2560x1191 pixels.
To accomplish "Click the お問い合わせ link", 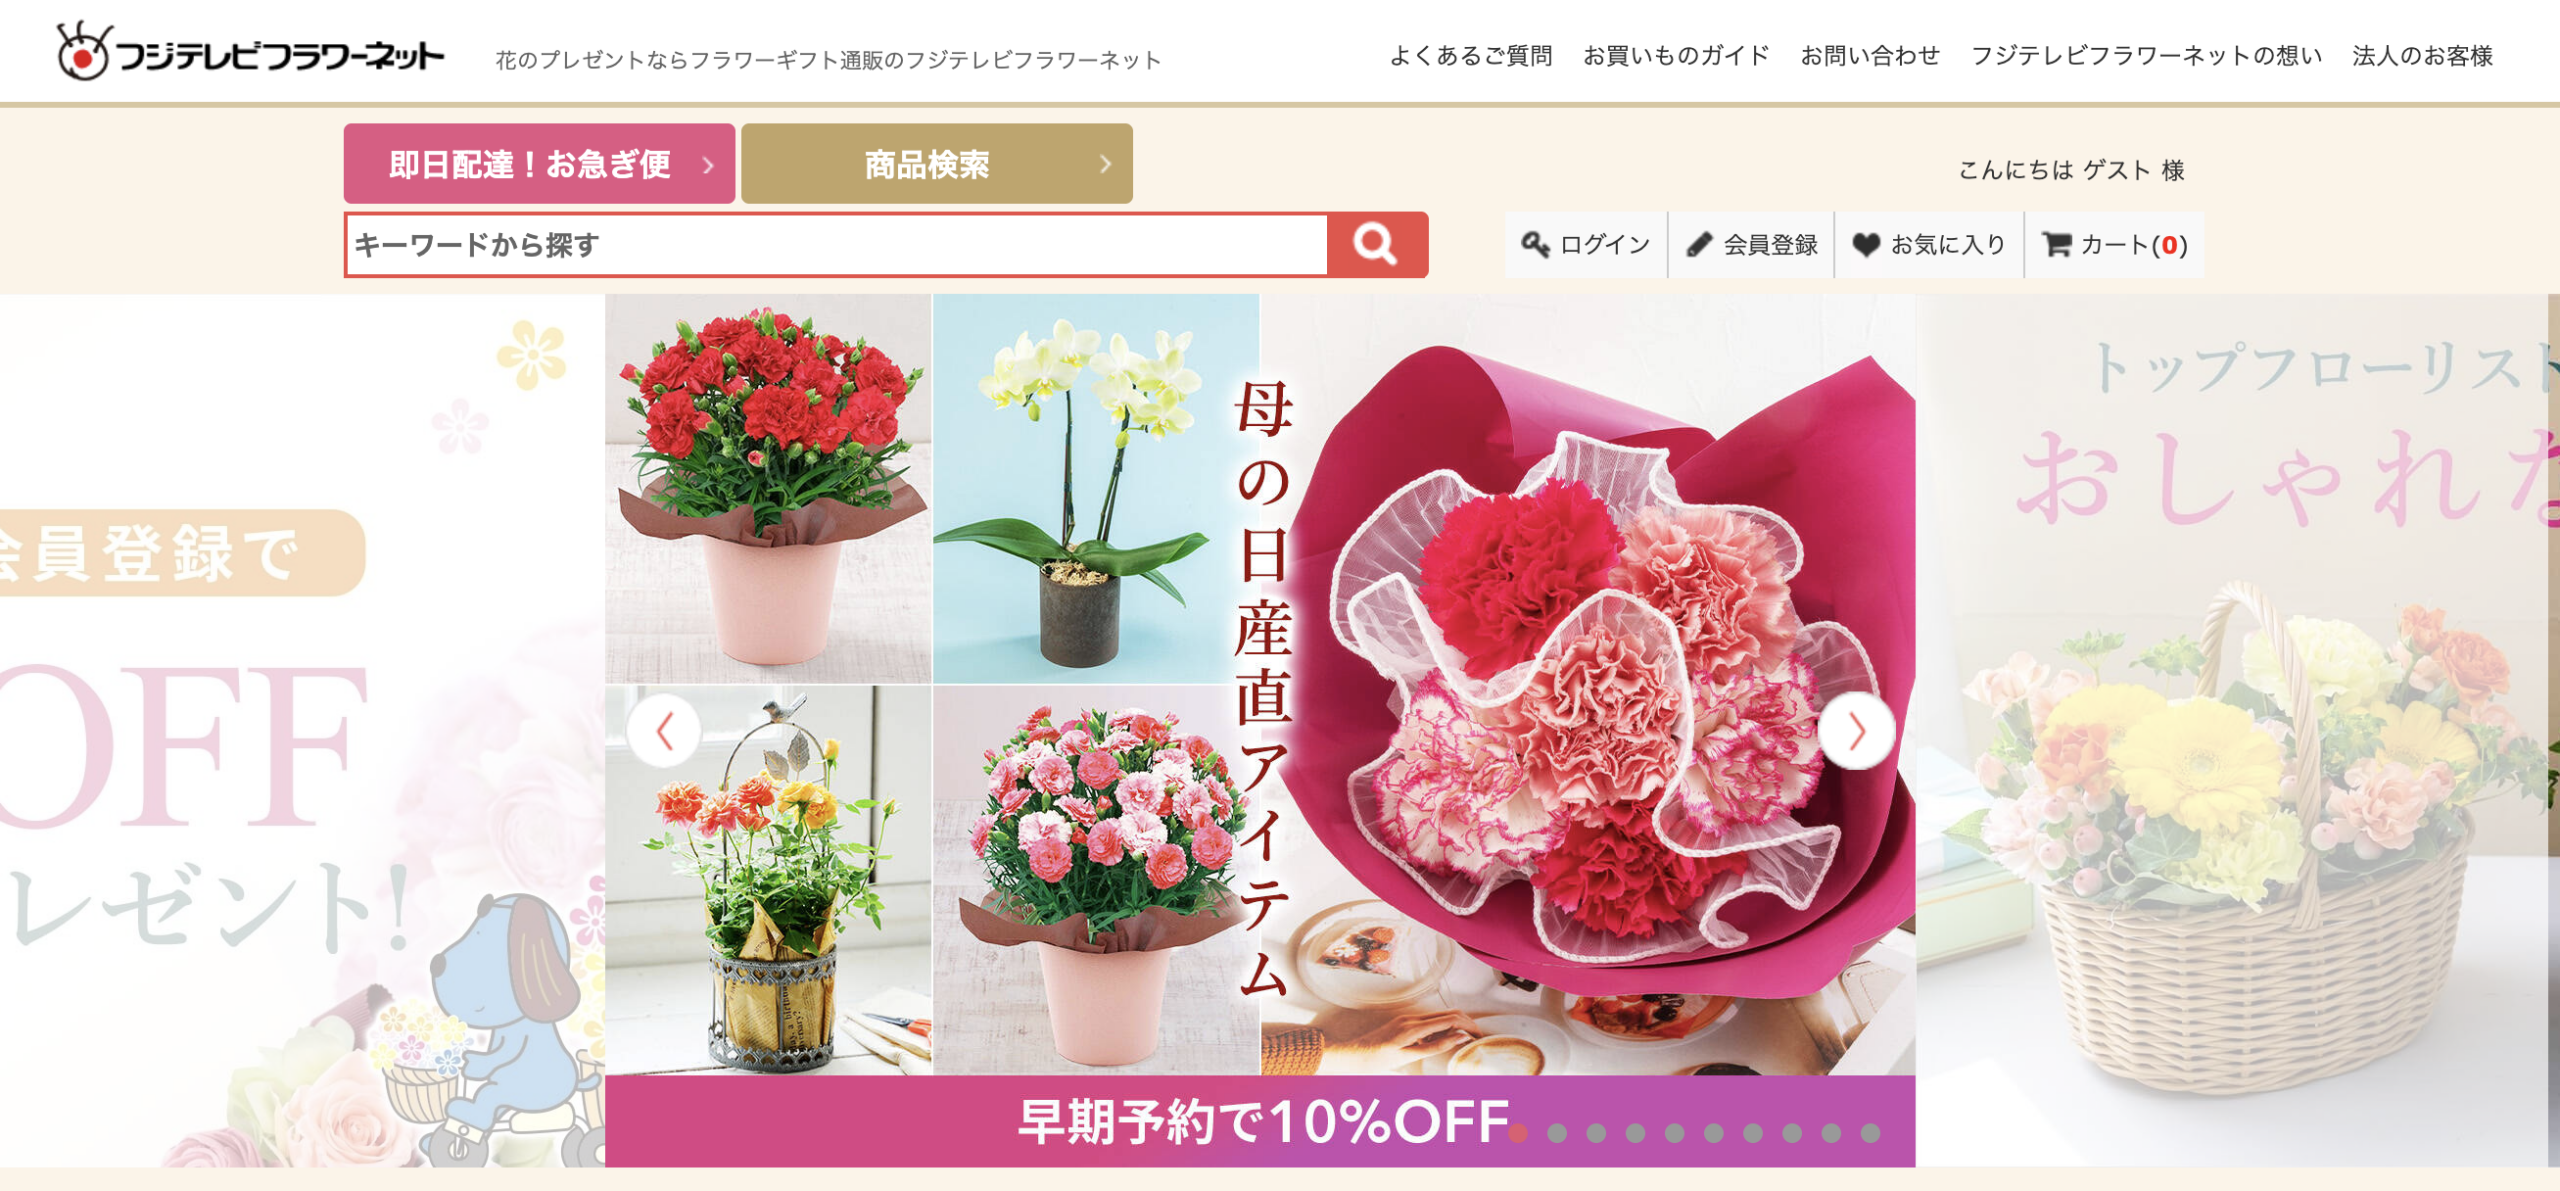I will coord(1870,56).
